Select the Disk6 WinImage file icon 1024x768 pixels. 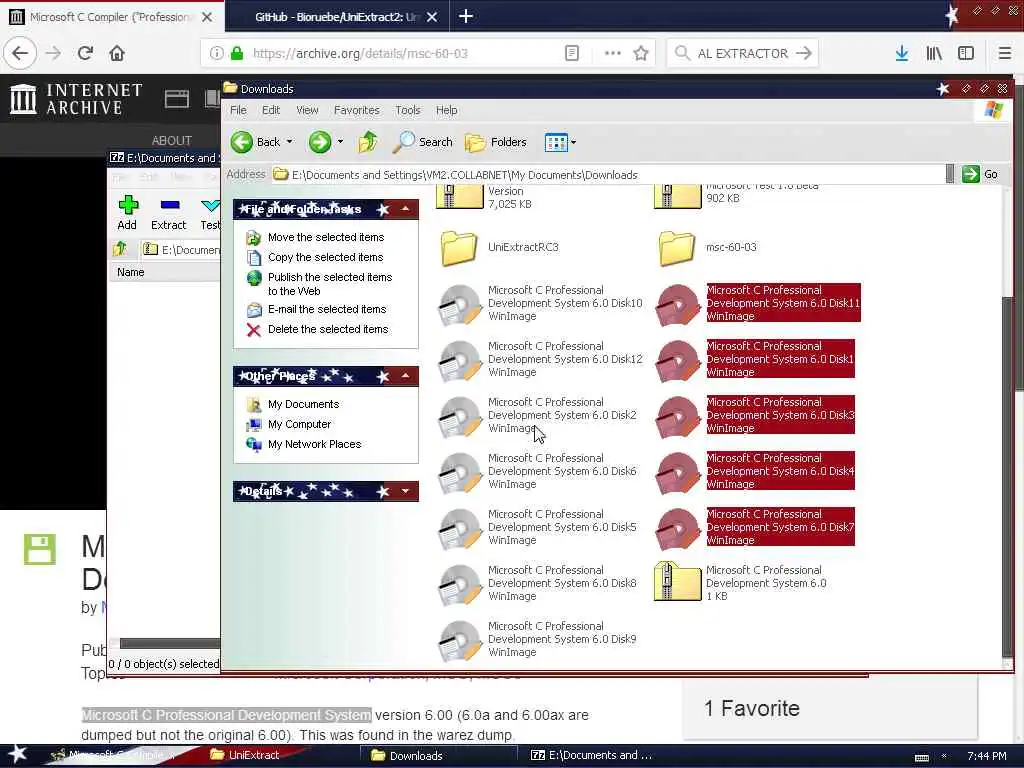tap(460, 473)
